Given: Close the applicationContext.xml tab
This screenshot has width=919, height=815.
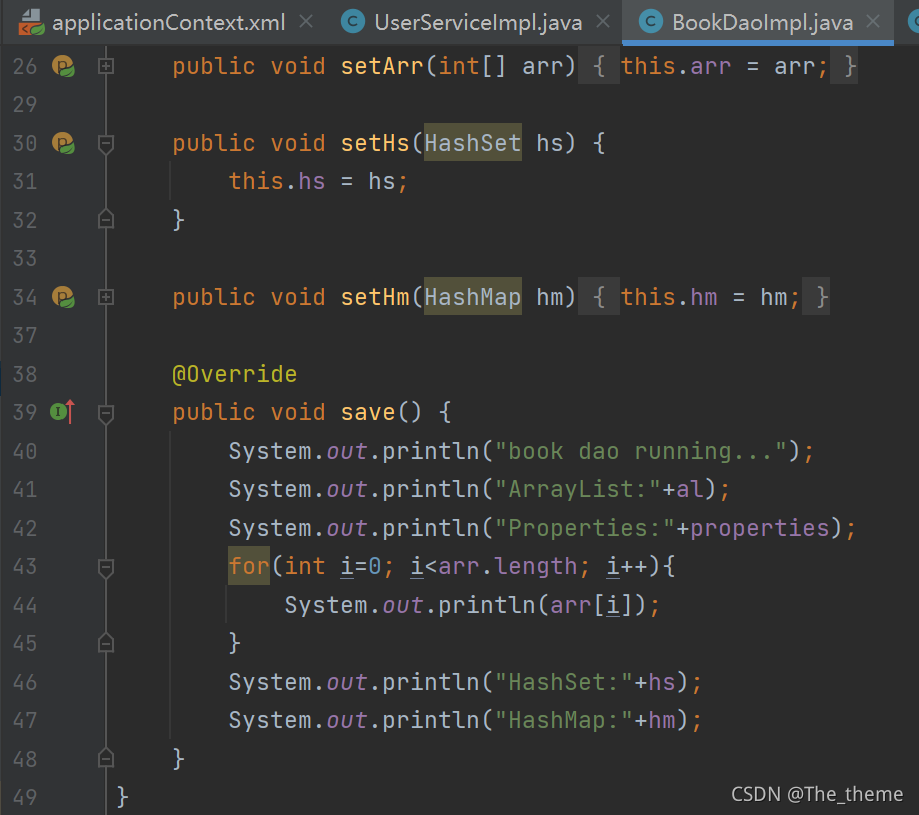Looking at the screenshot, I should [306, 22].
